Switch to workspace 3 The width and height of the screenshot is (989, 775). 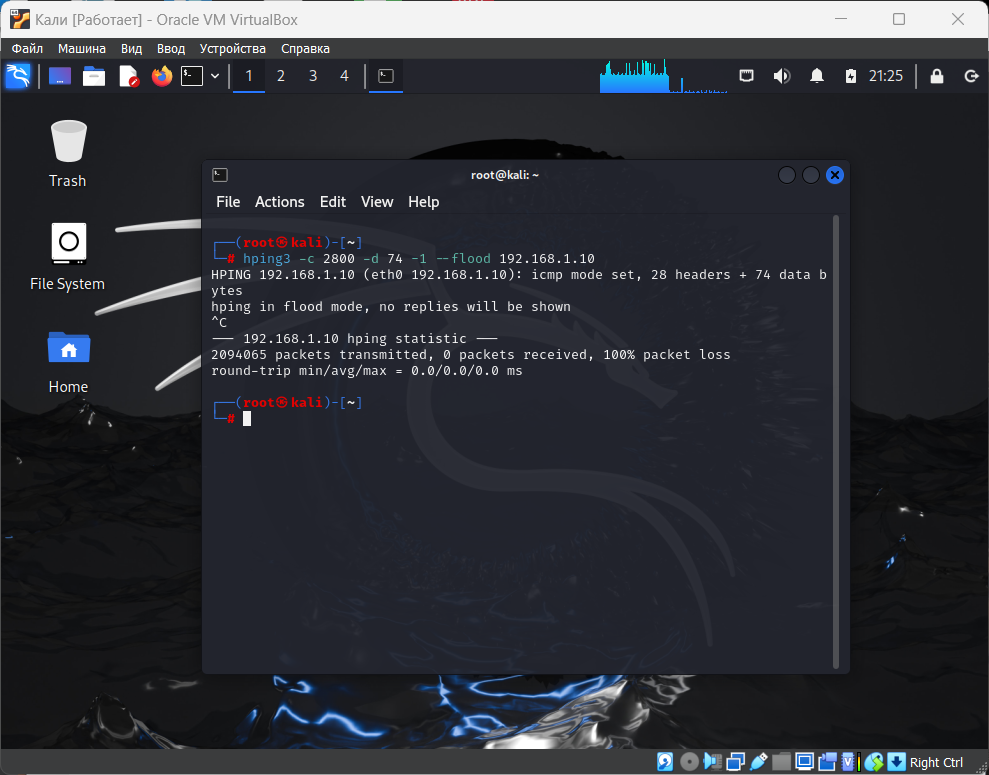point(313,76)
